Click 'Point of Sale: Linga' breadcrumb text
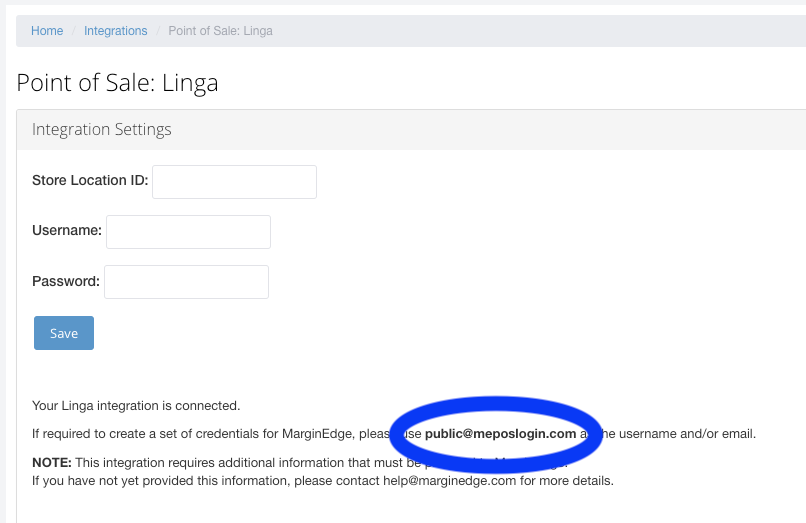The height and width of the screenshot is (523, 806). pyautogui.click(x=221, y=31)
